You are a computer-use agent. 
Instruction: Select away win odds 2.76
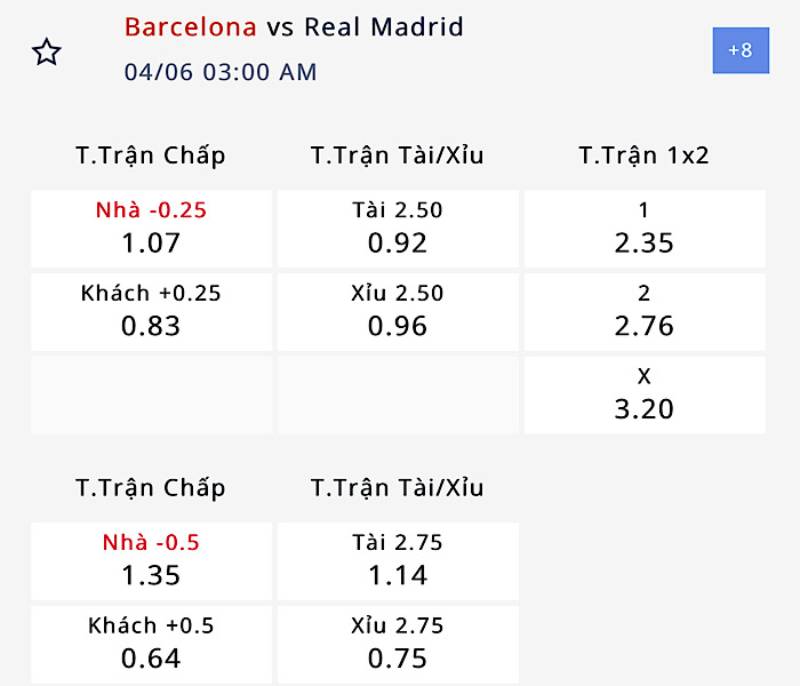tap(644, 311)
